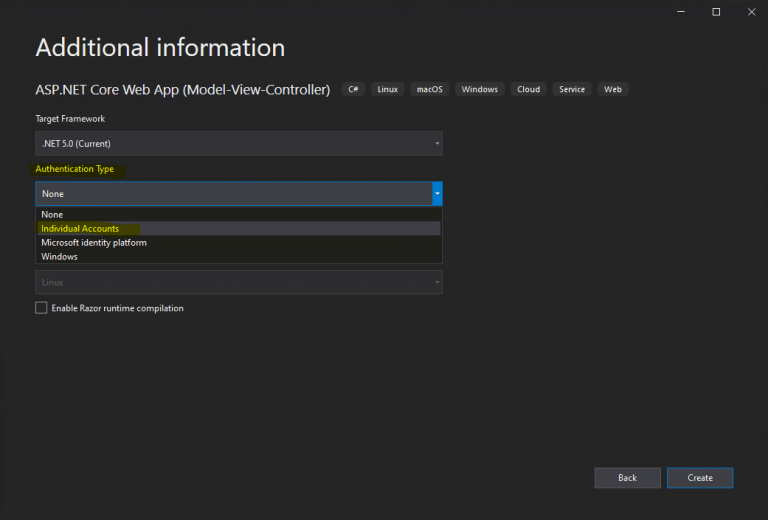
Task: Select Individual Accounts authentication option
Action: tap(239, 229)
